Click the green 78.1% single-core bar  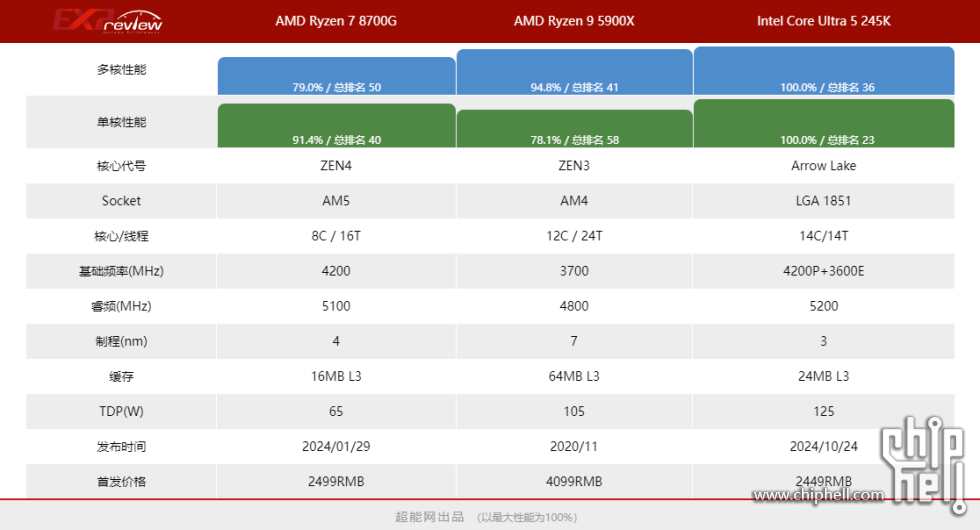point(574,129)
